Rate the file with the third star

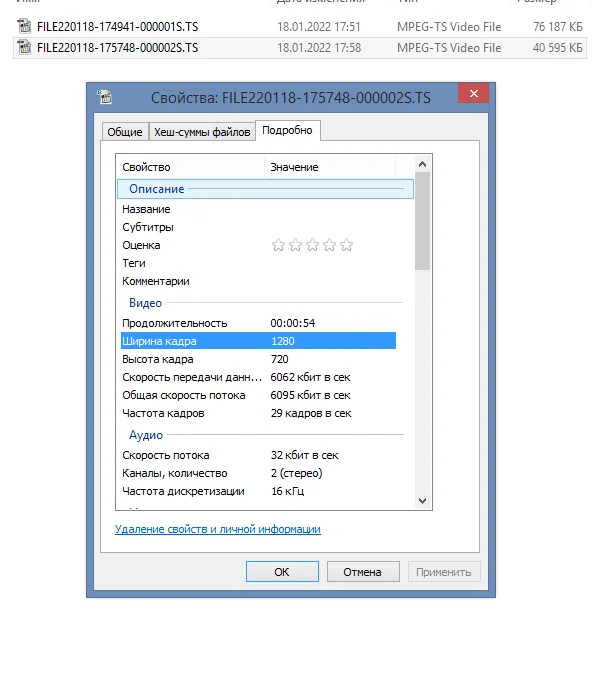click(312, 245)
